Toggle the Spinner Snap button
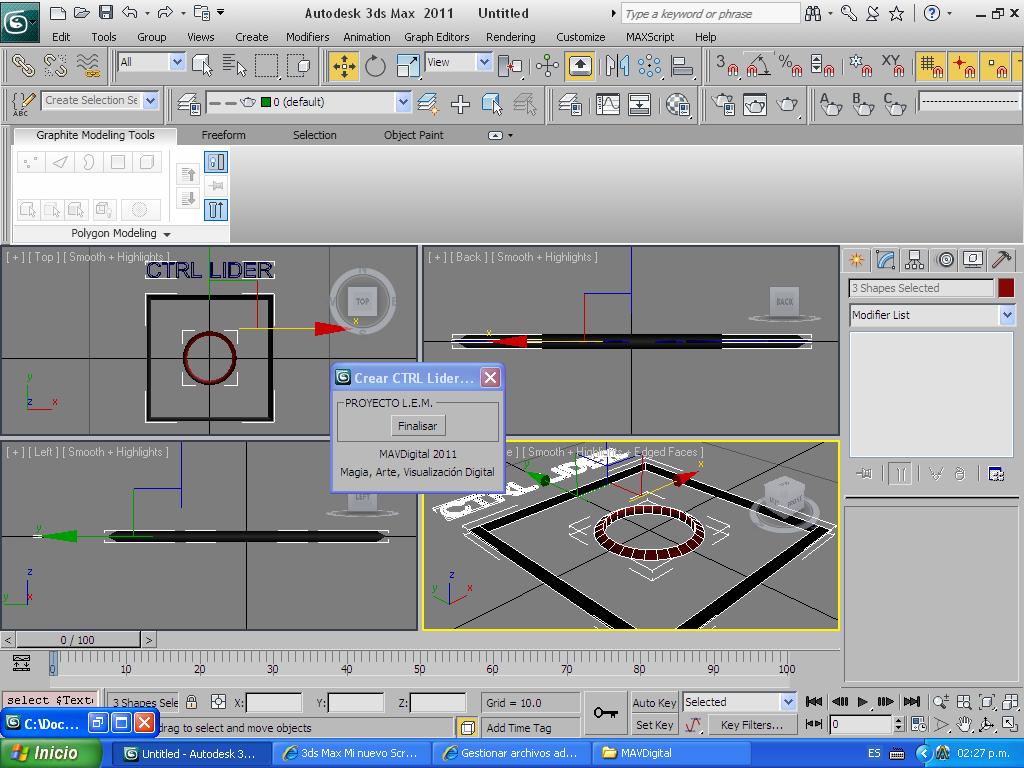 point(822,66)
